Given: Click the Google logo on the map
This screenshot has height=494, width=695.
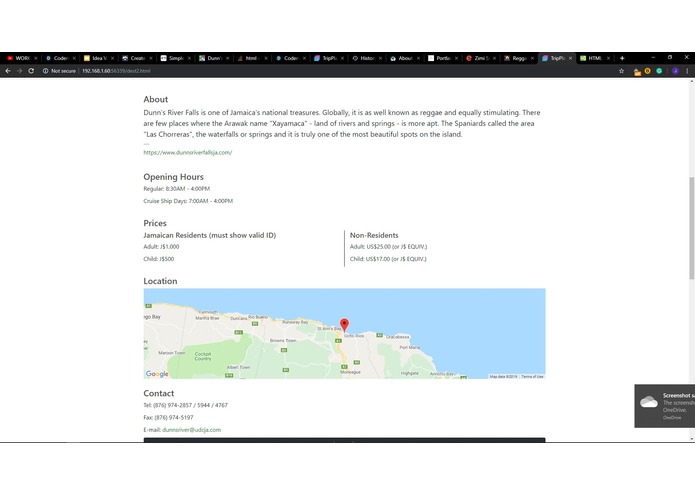Looking at the screenshot, I should click(157, 374).
